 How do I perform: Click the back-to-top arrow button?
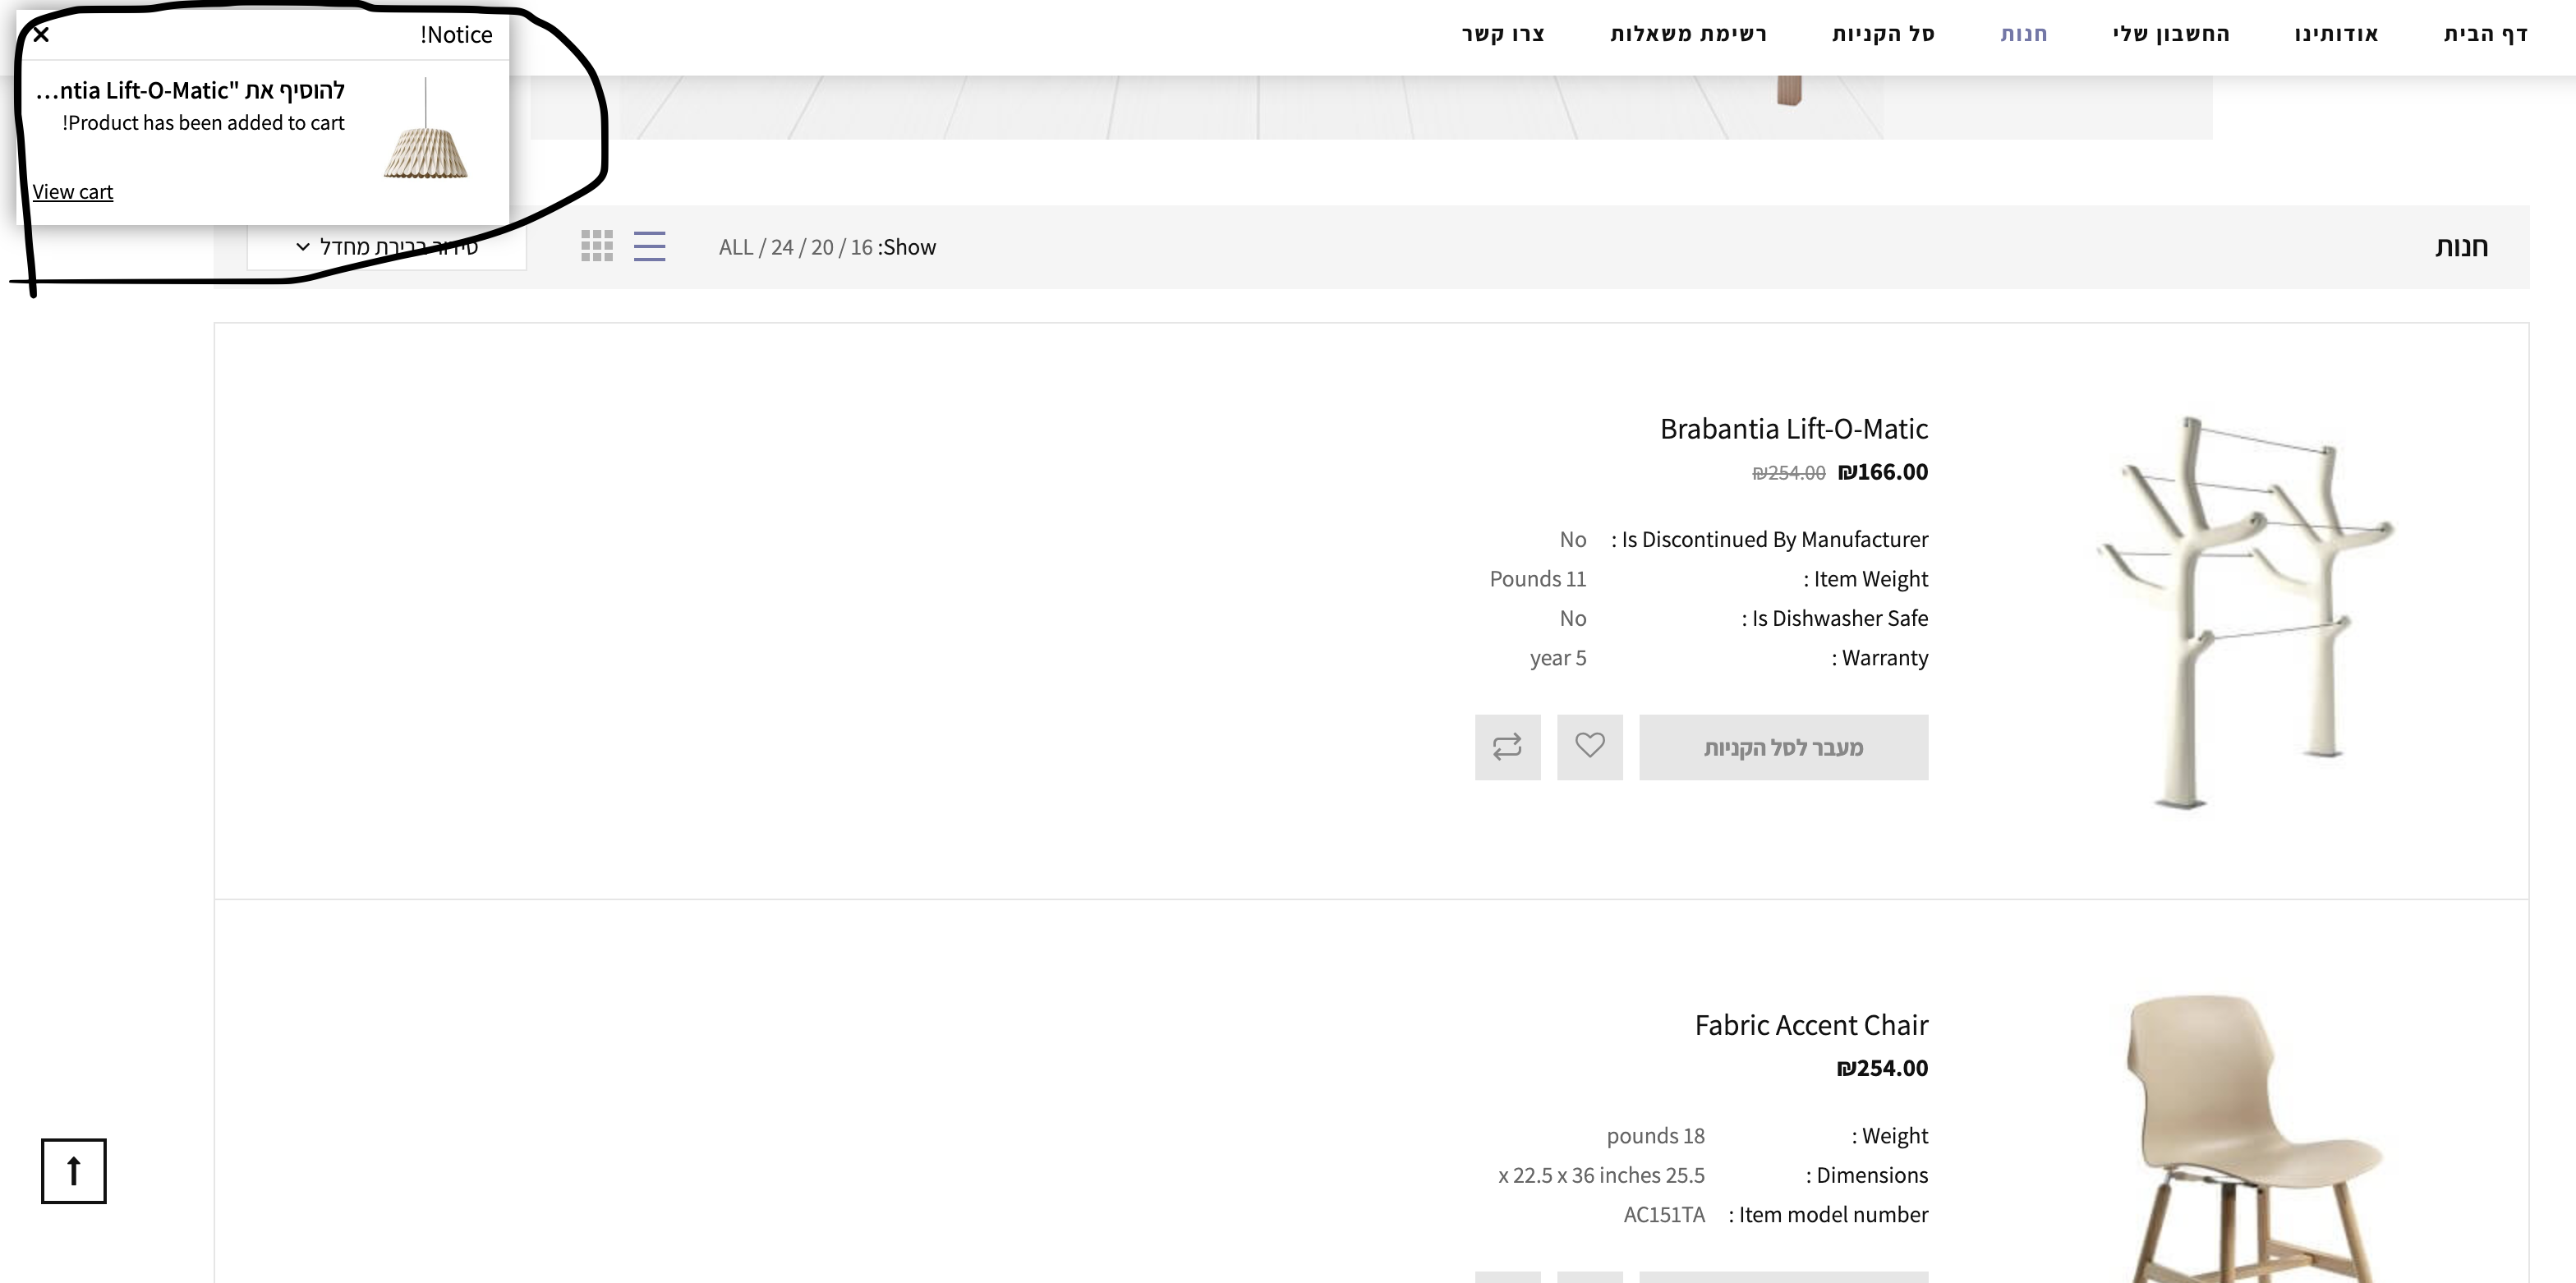[73, 1170]
